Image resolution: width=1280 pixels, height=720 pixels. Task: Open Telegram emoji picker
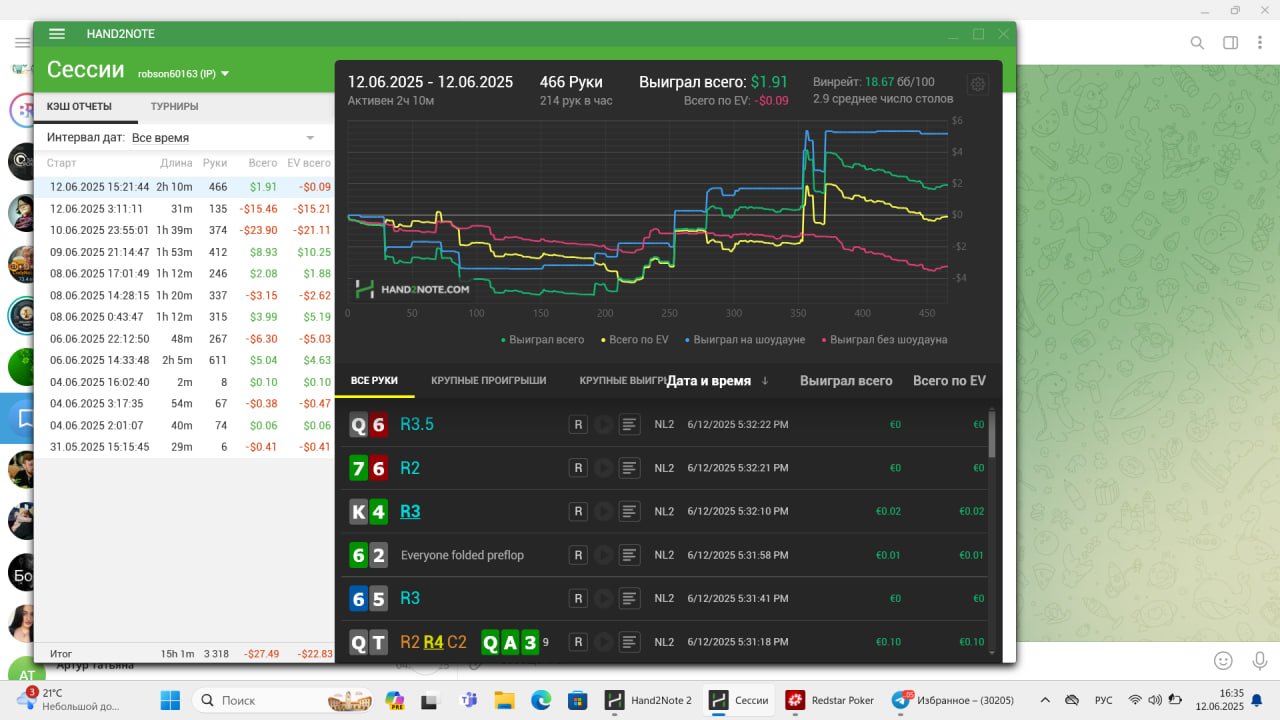(x=1223, y=661)
